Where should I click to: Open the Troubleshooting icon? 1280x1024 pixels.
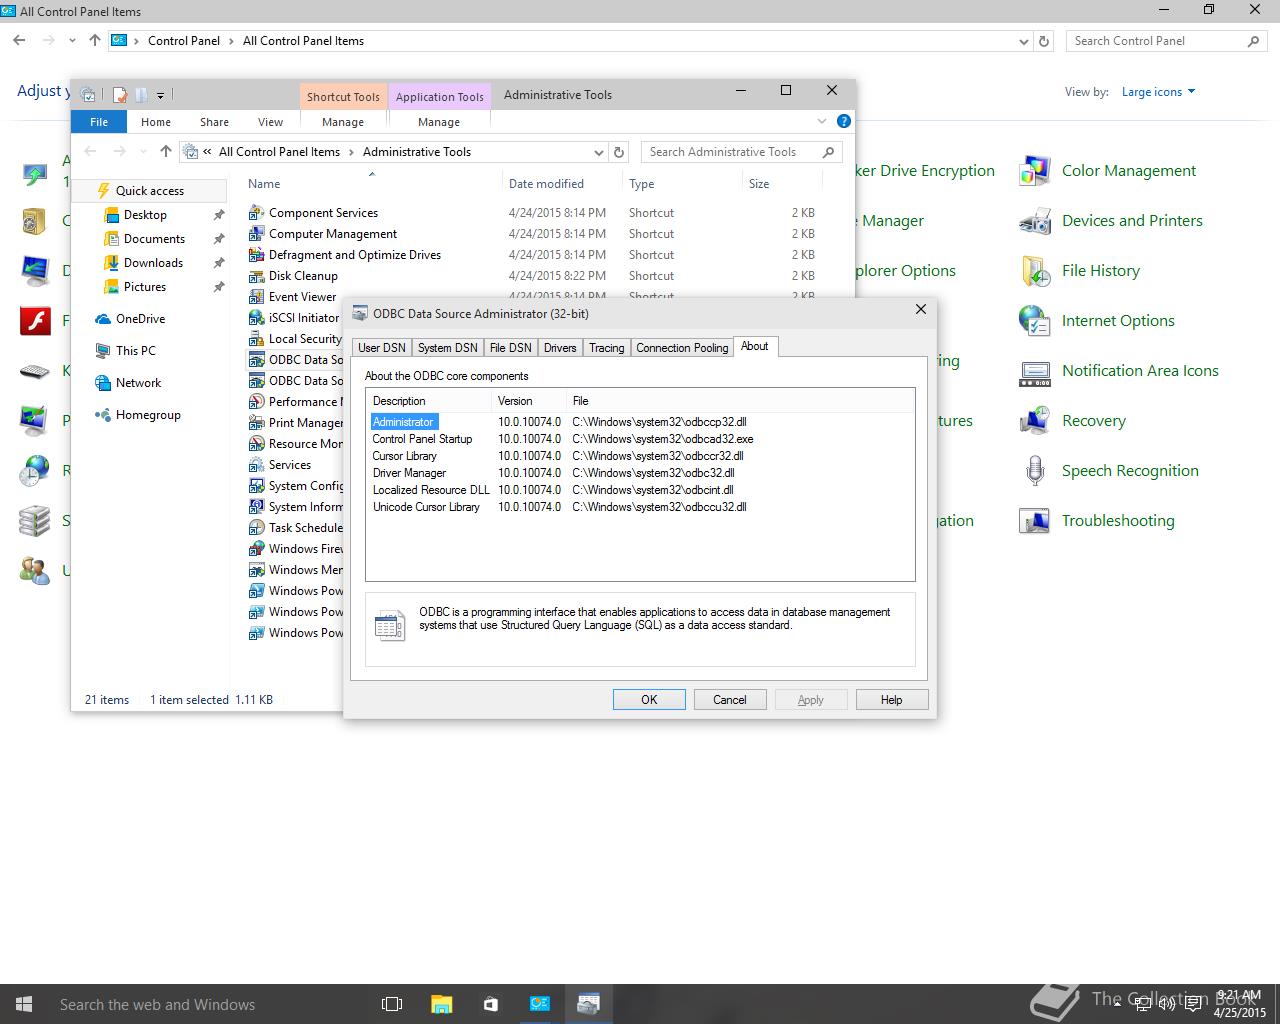coord(1034,521)
